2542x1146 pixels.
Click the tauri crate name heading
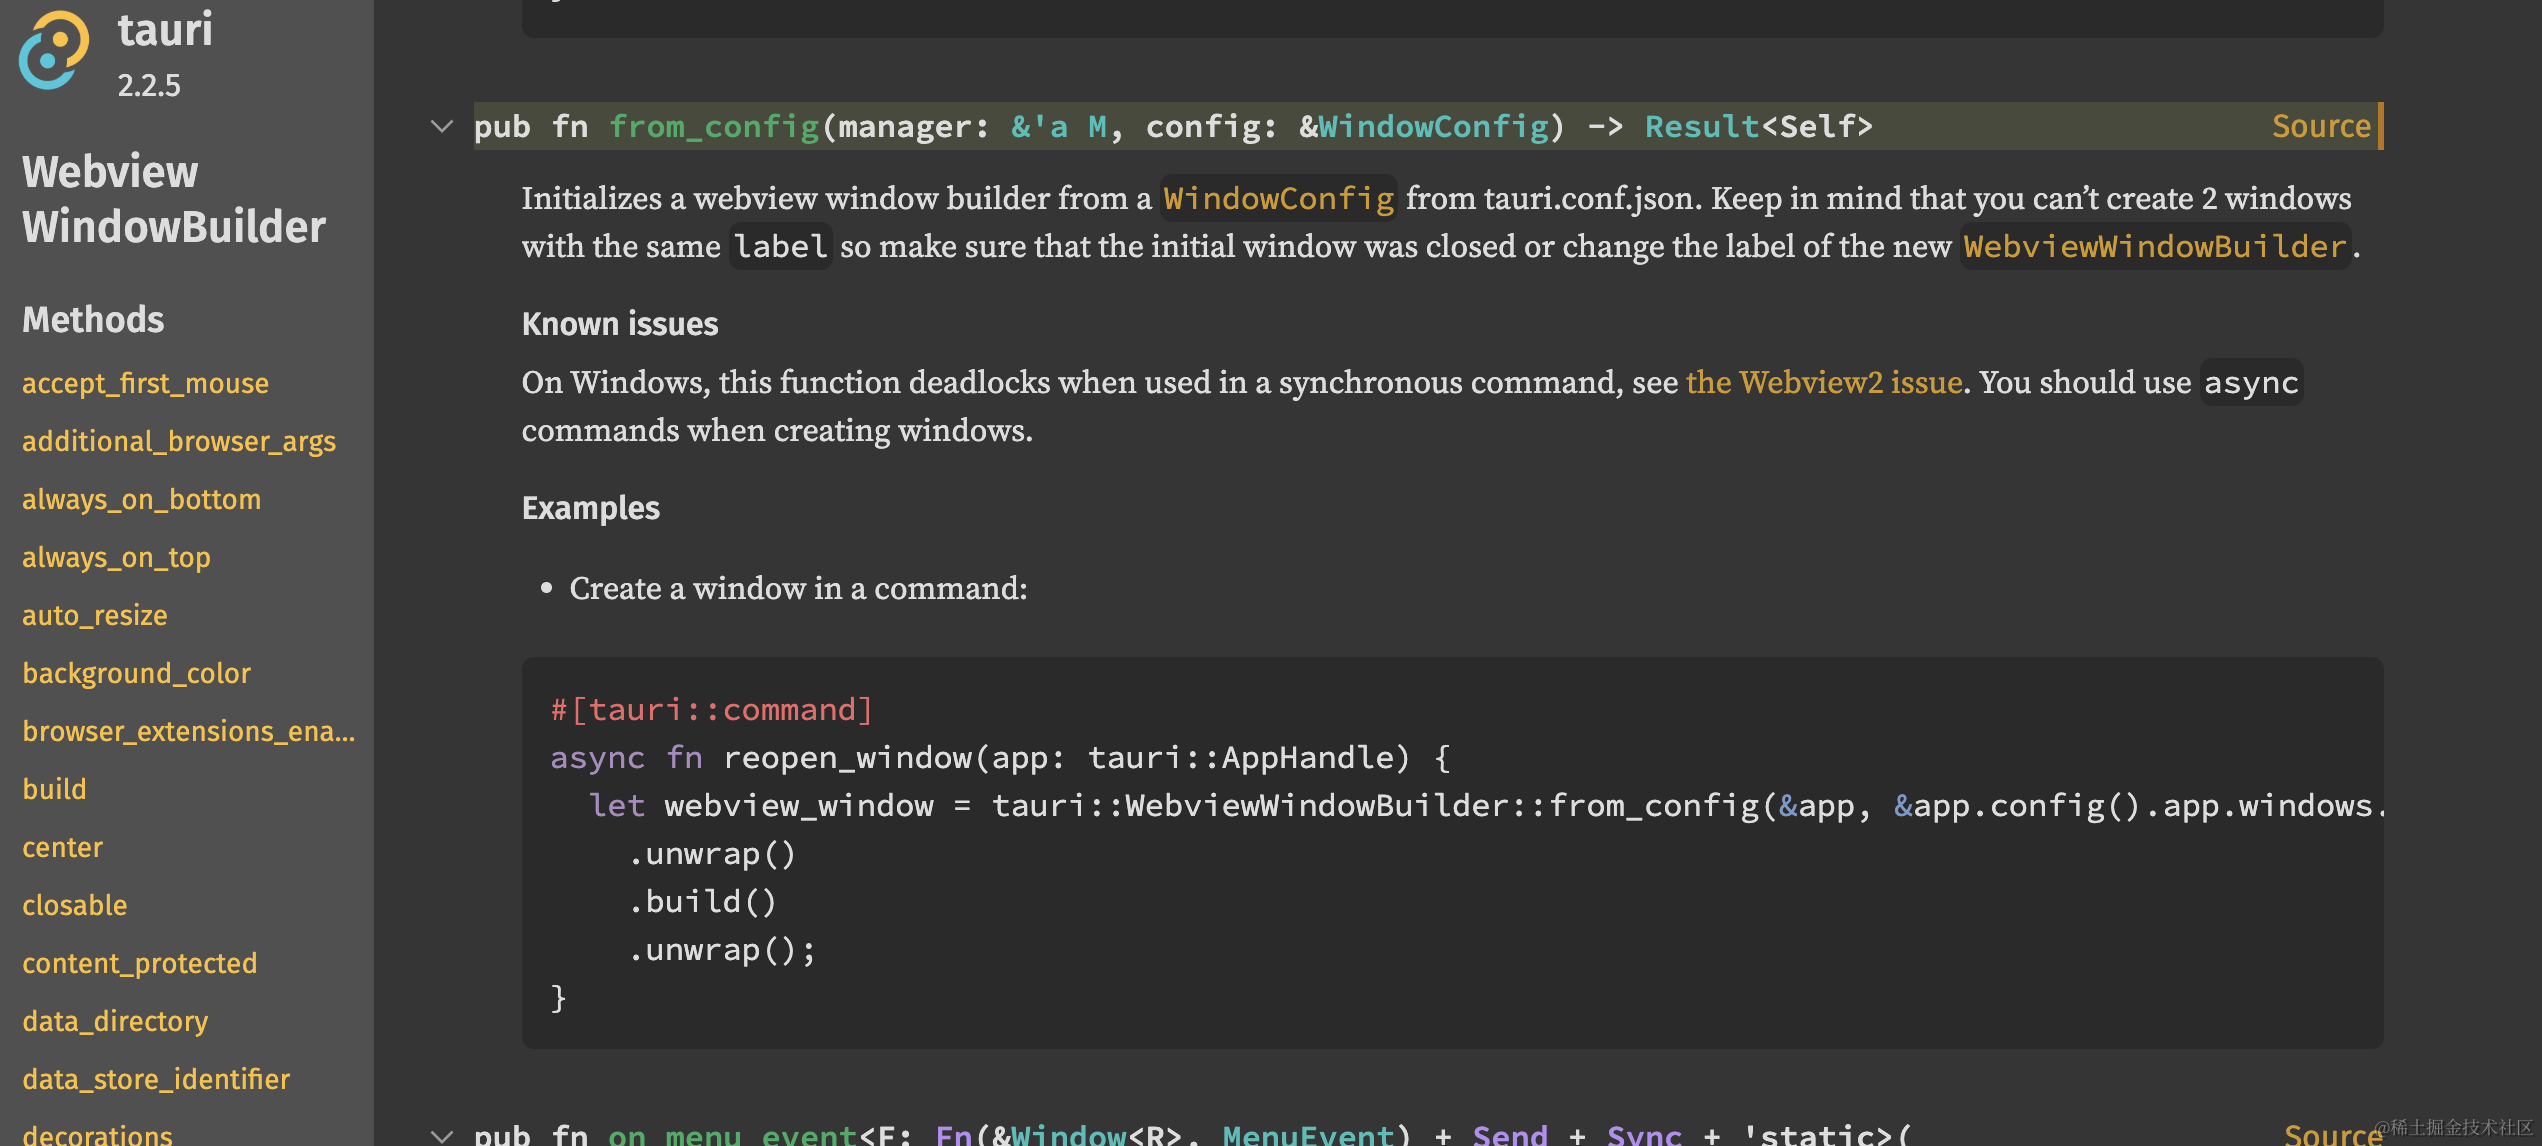165,30
